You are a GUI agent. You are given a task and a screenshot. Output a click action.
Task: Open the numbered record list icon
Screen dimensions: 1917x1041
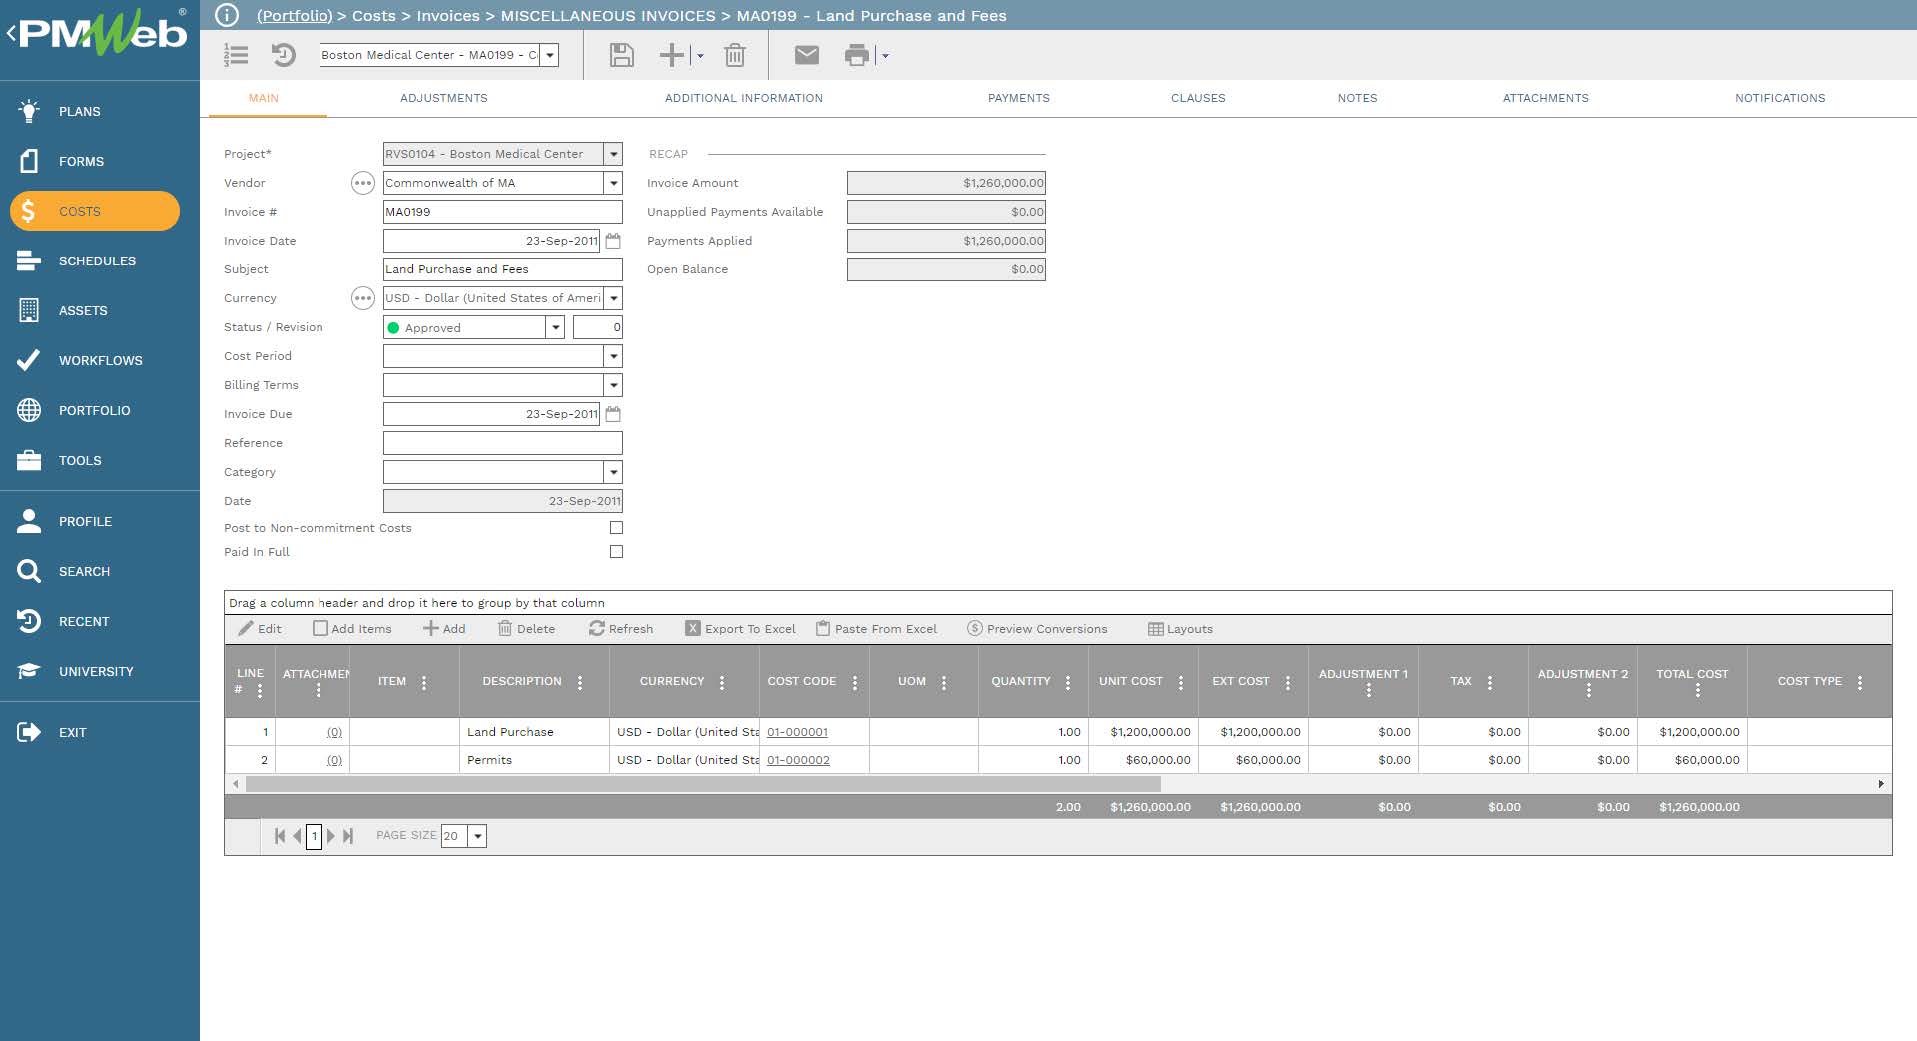pos(236,55)
